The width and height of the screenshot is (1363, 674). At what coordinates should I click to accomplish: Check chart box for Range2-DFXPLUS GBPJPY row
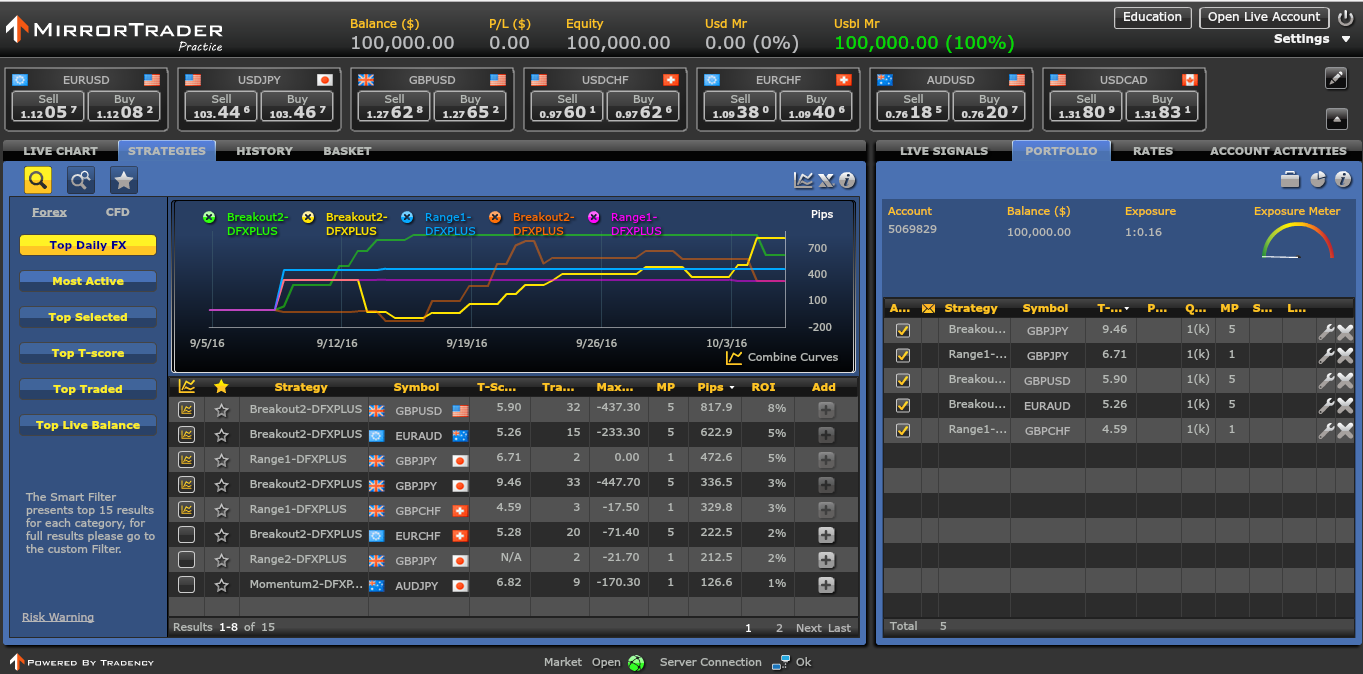pos(186,559)
